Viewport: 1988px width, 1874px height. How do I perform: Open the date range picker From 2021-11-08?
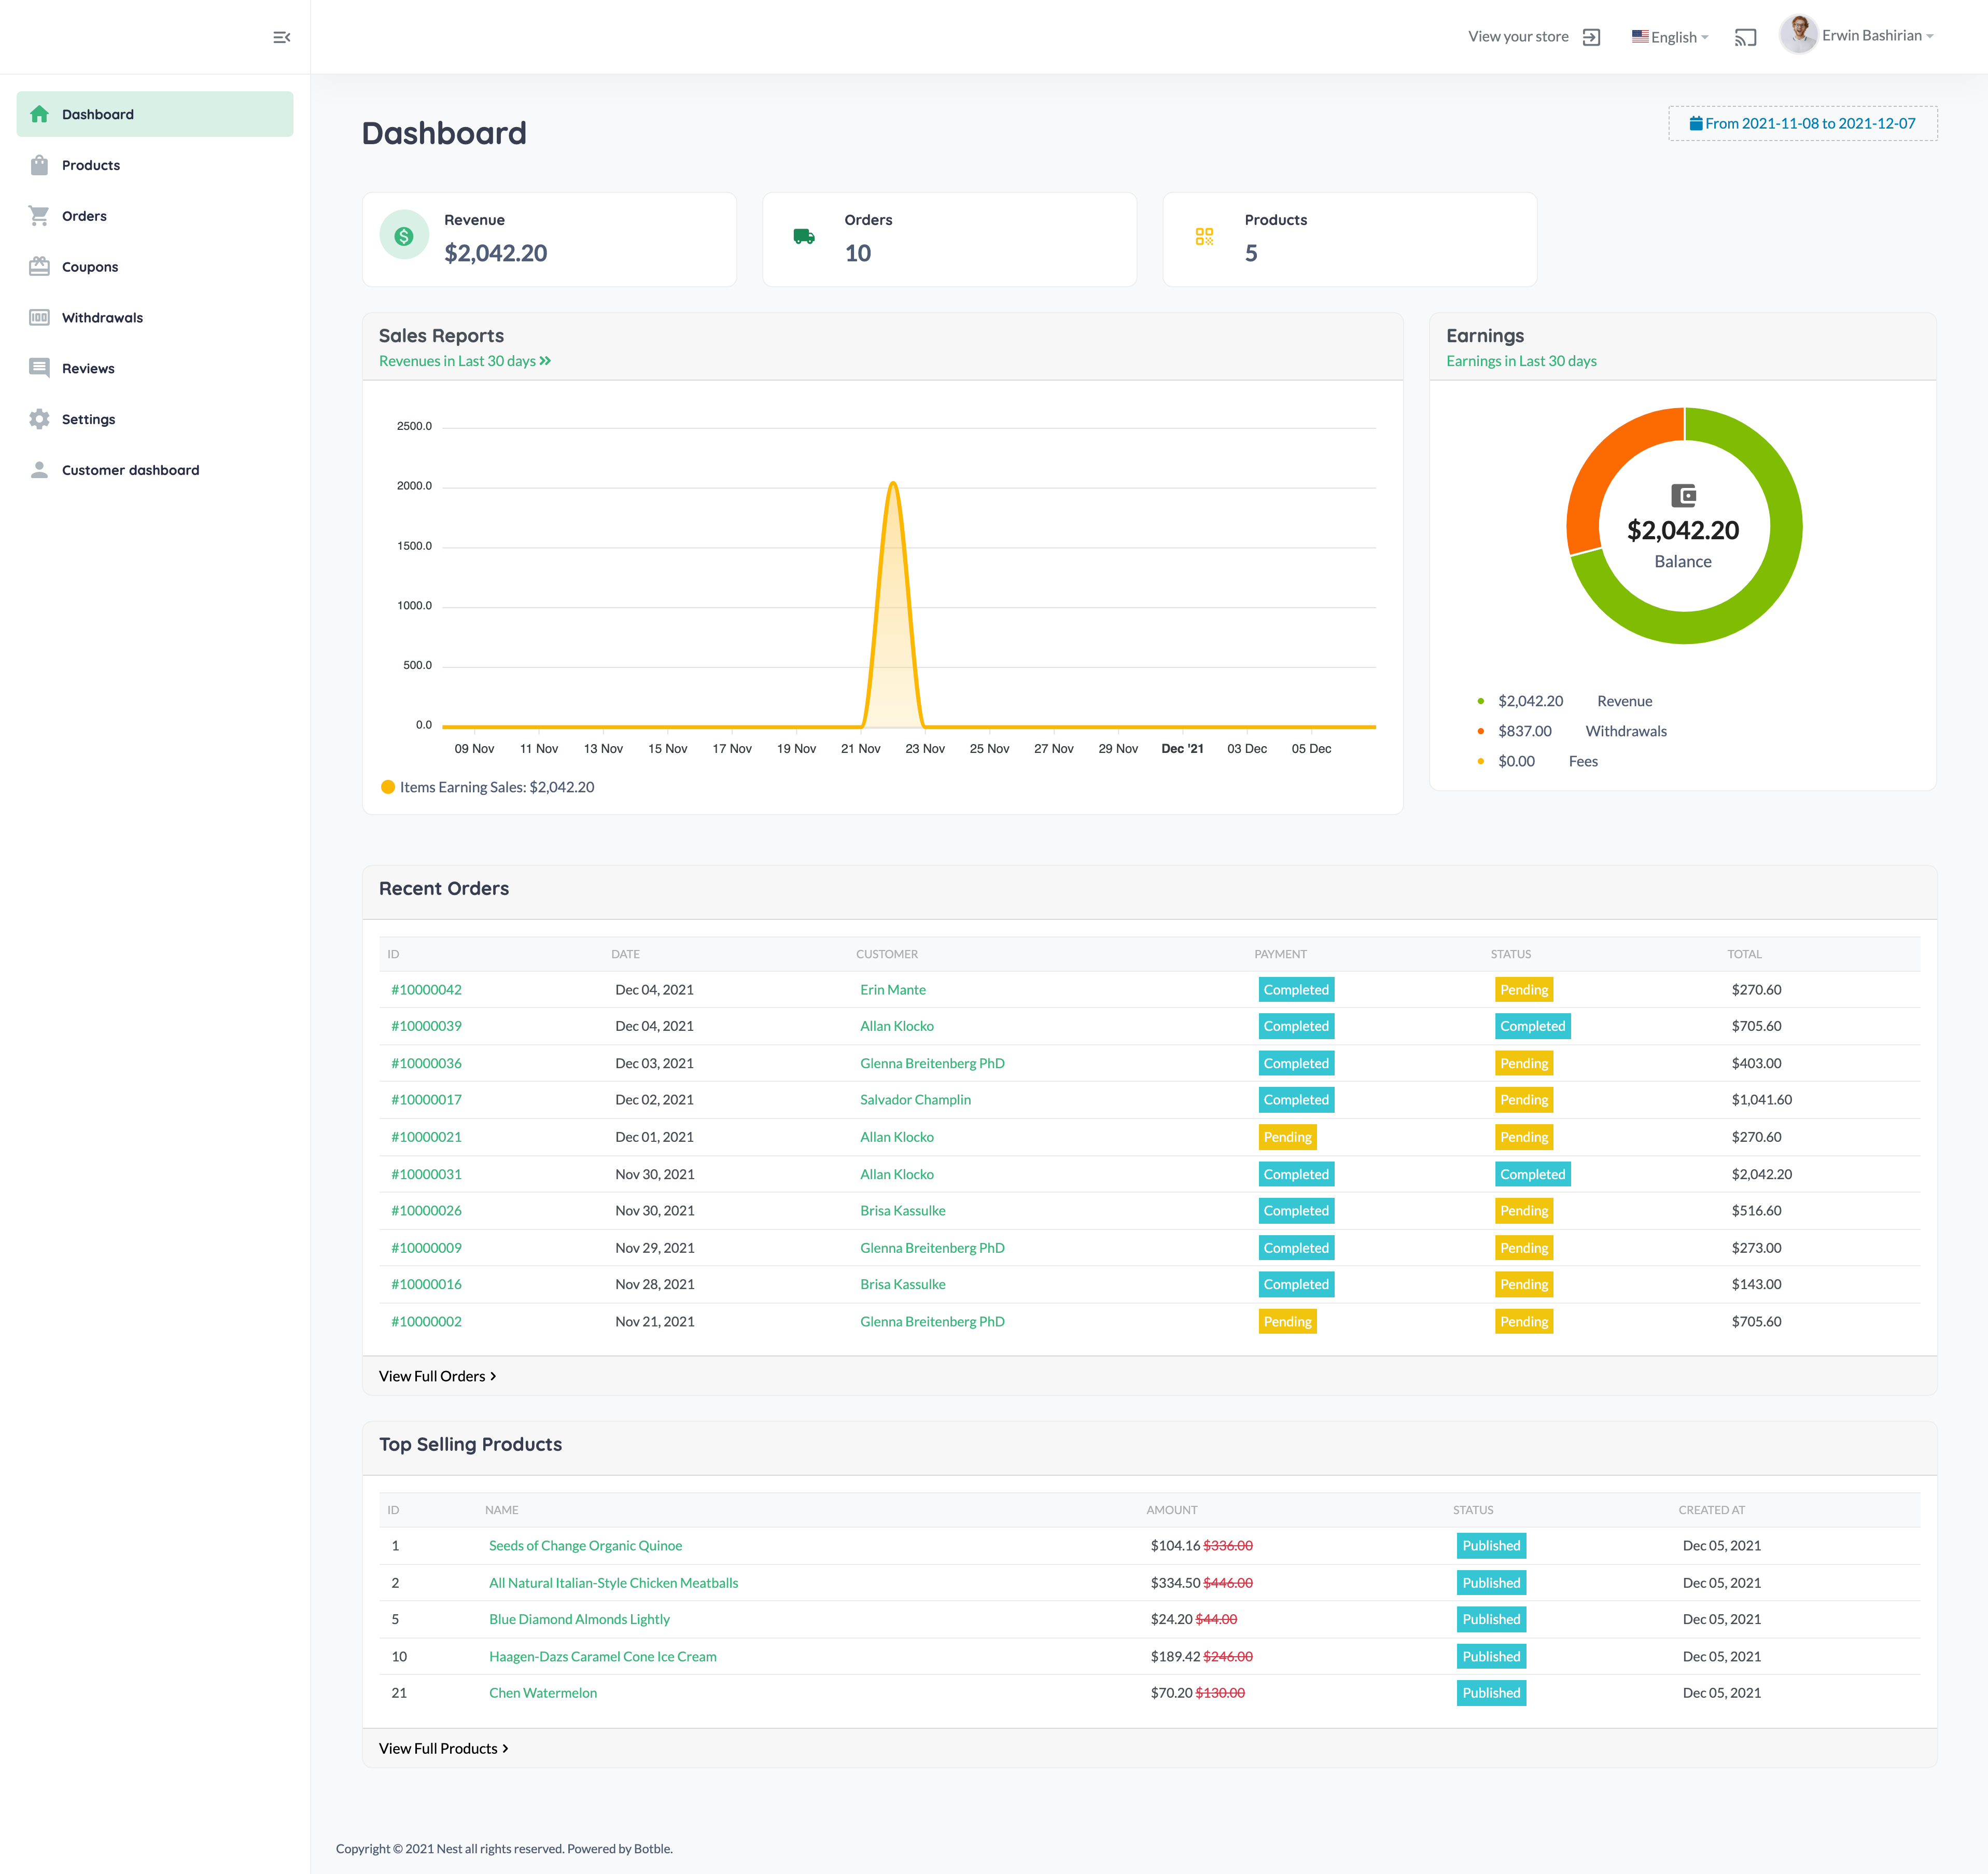[1802, 123]
